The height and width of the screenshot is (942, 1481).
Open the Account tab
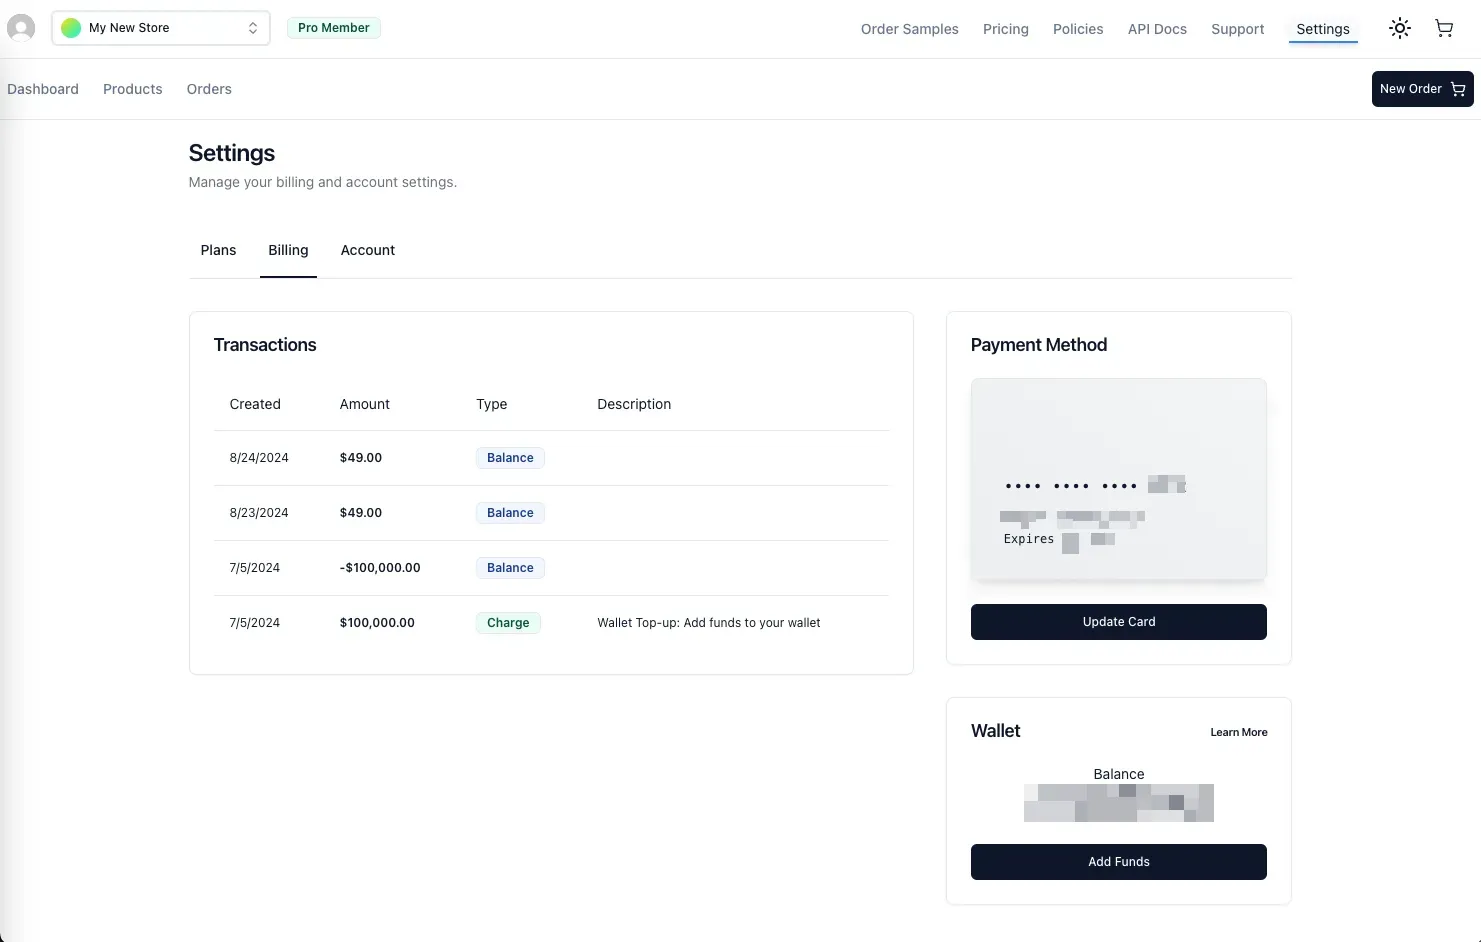(367, 250)
